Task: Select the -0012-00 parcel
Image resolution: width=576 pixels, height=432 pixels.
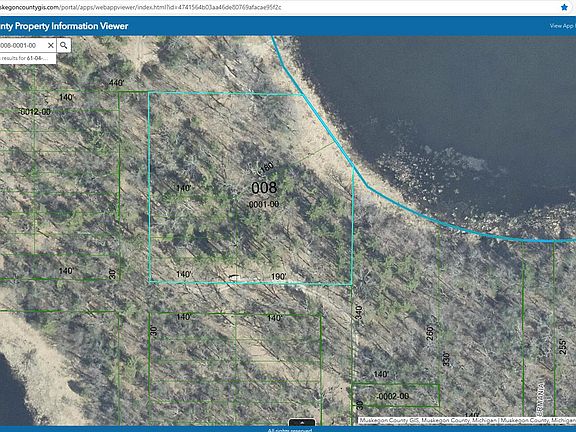Action: tap(35, 112)
